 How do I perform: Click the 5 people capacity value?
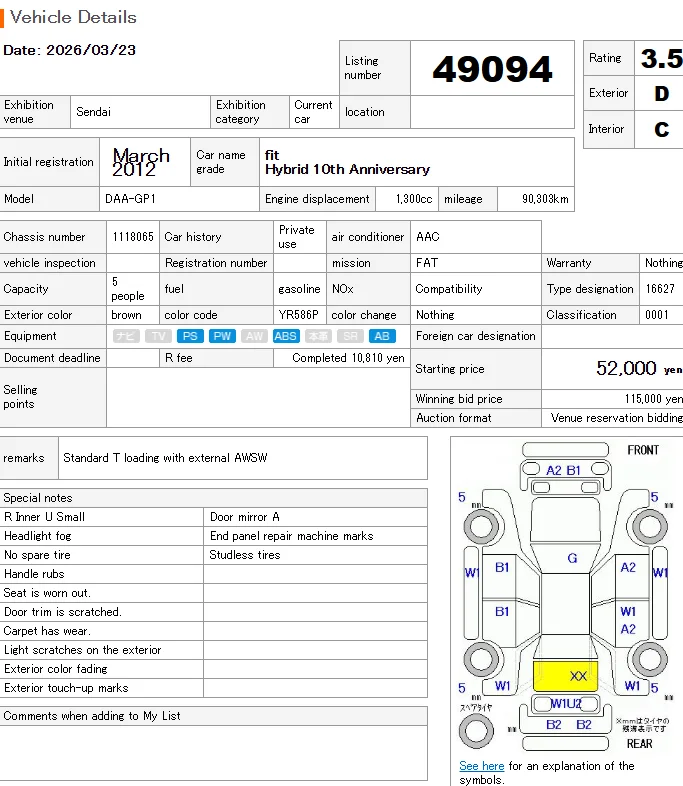(128, 289)
